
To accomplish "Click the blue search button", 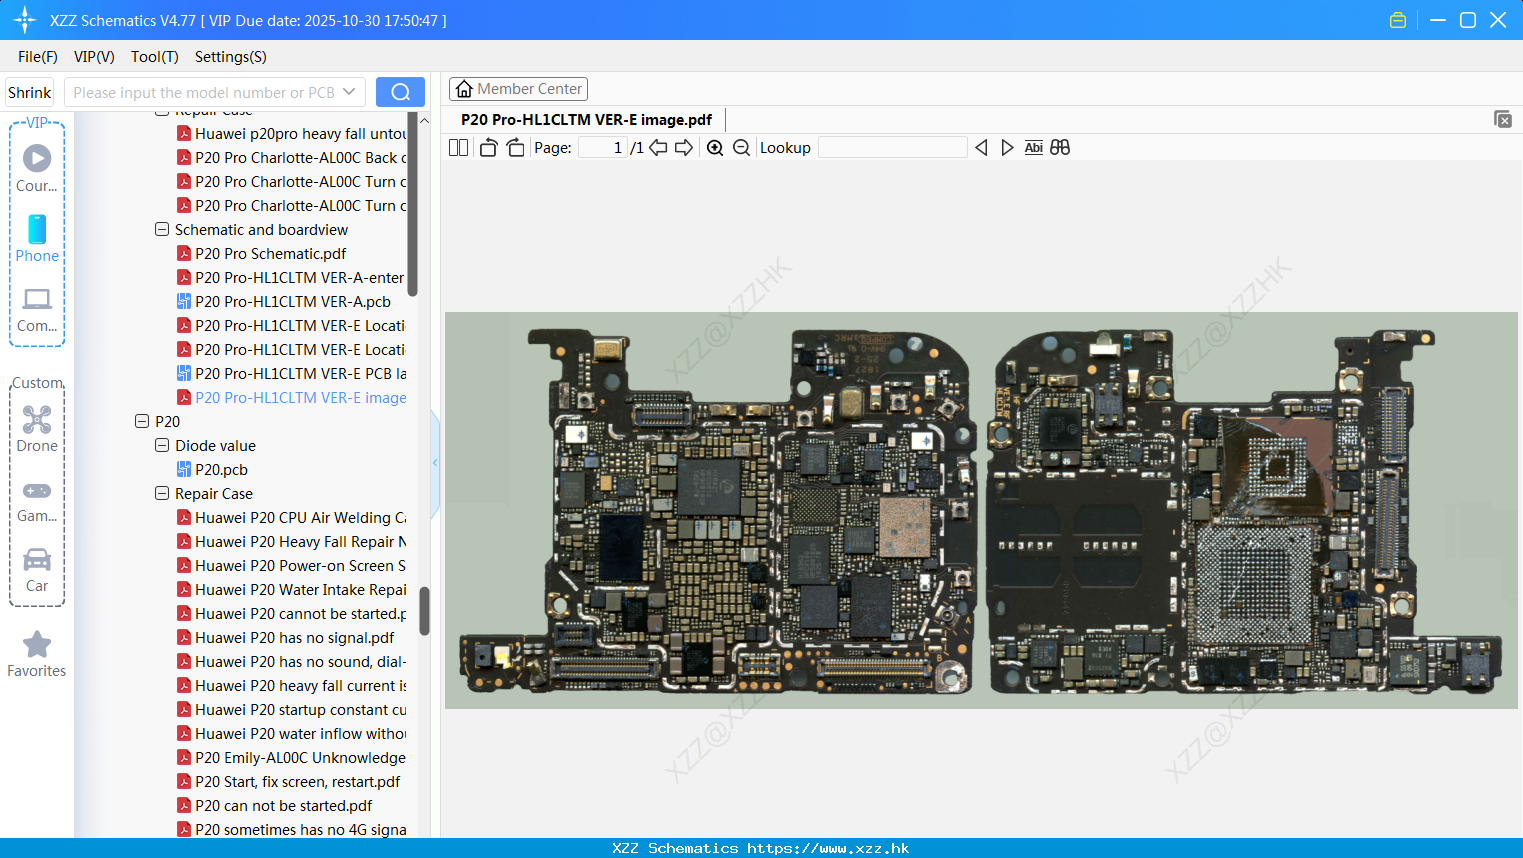I will [400, 92].
